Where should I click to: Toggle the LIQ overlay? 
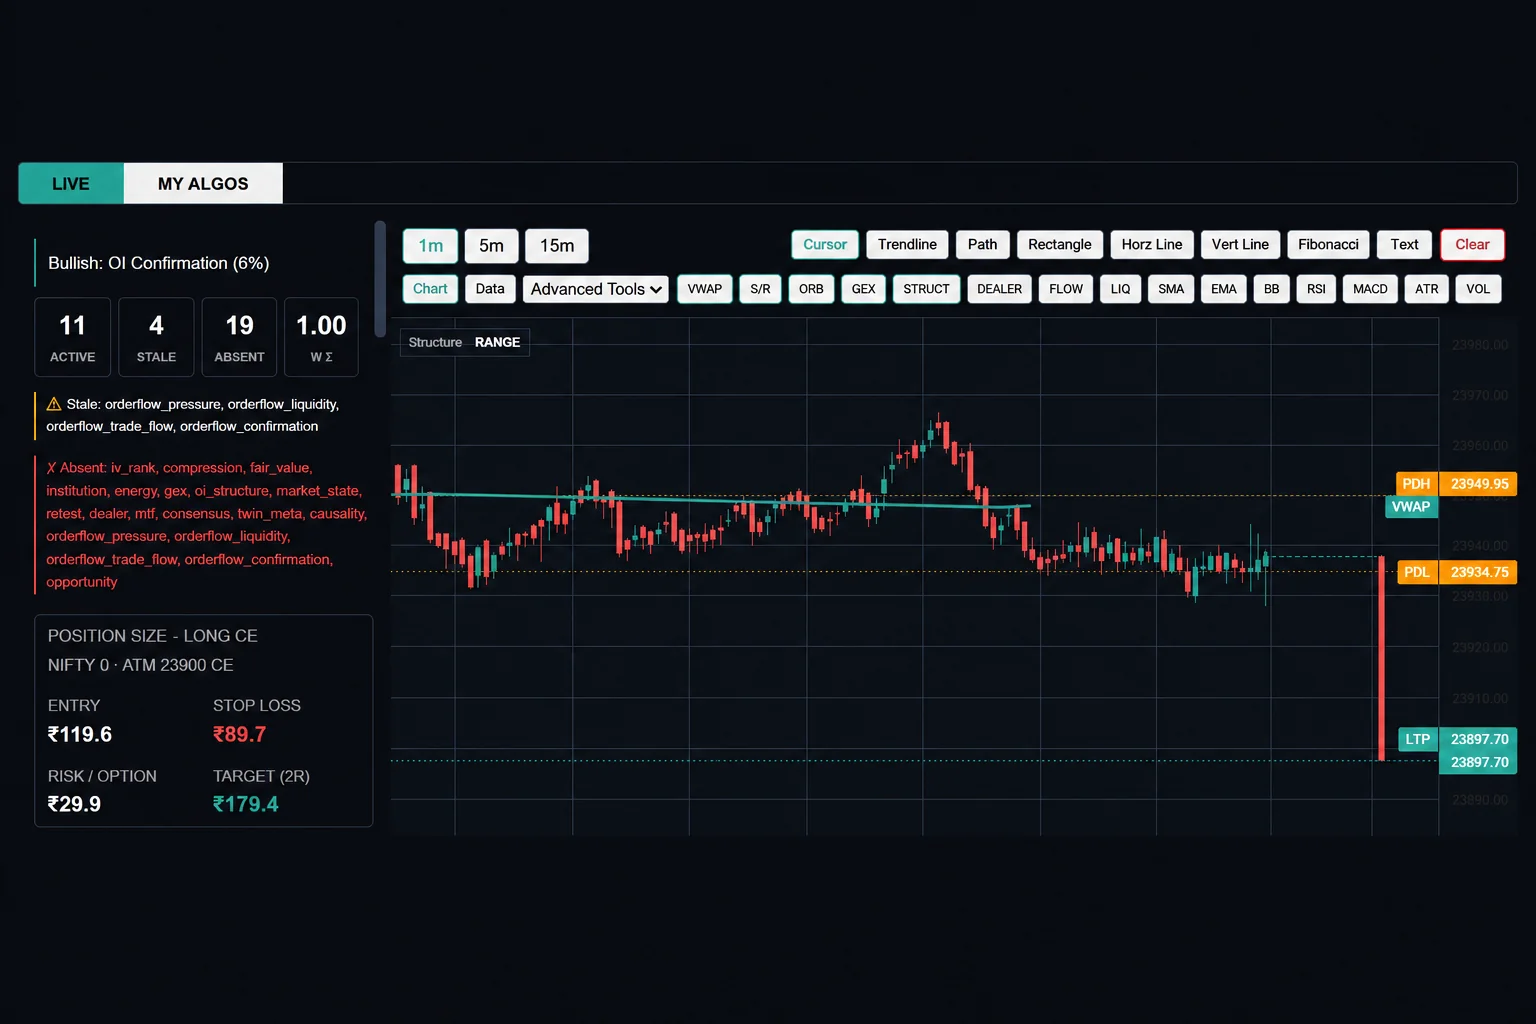tap(1120, 289)
